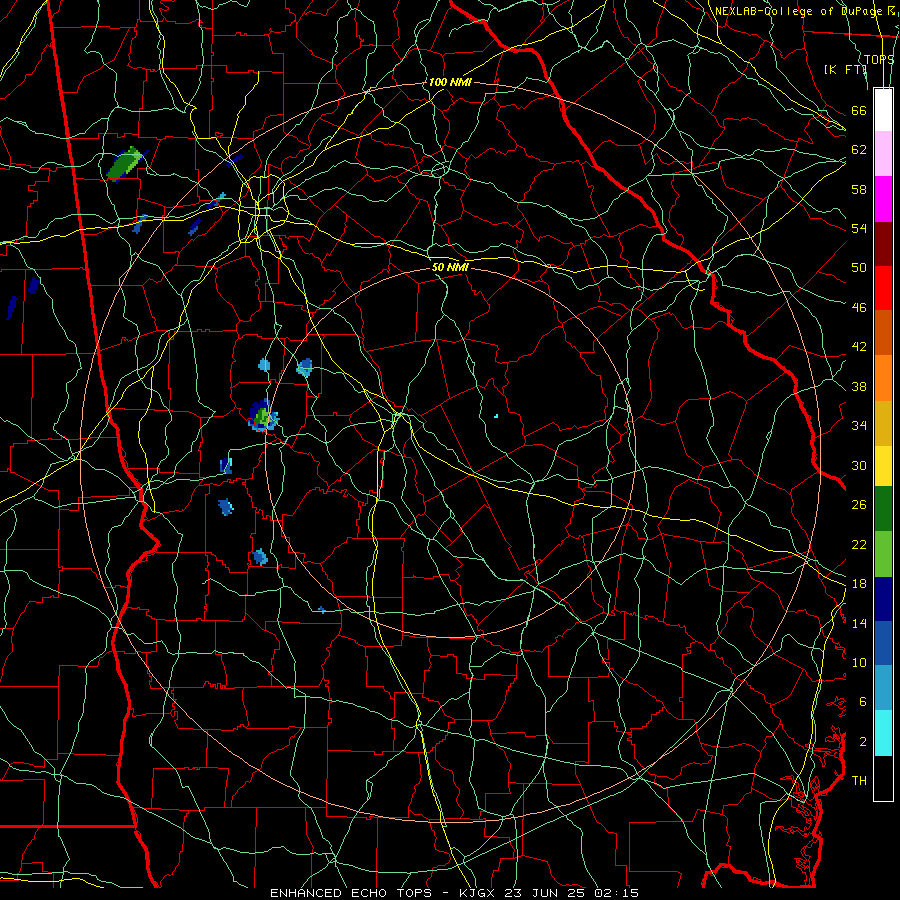The image size is (900, 900).
Task: Click the white color swatch in the tops legend
Action: [x=883, y=110]
